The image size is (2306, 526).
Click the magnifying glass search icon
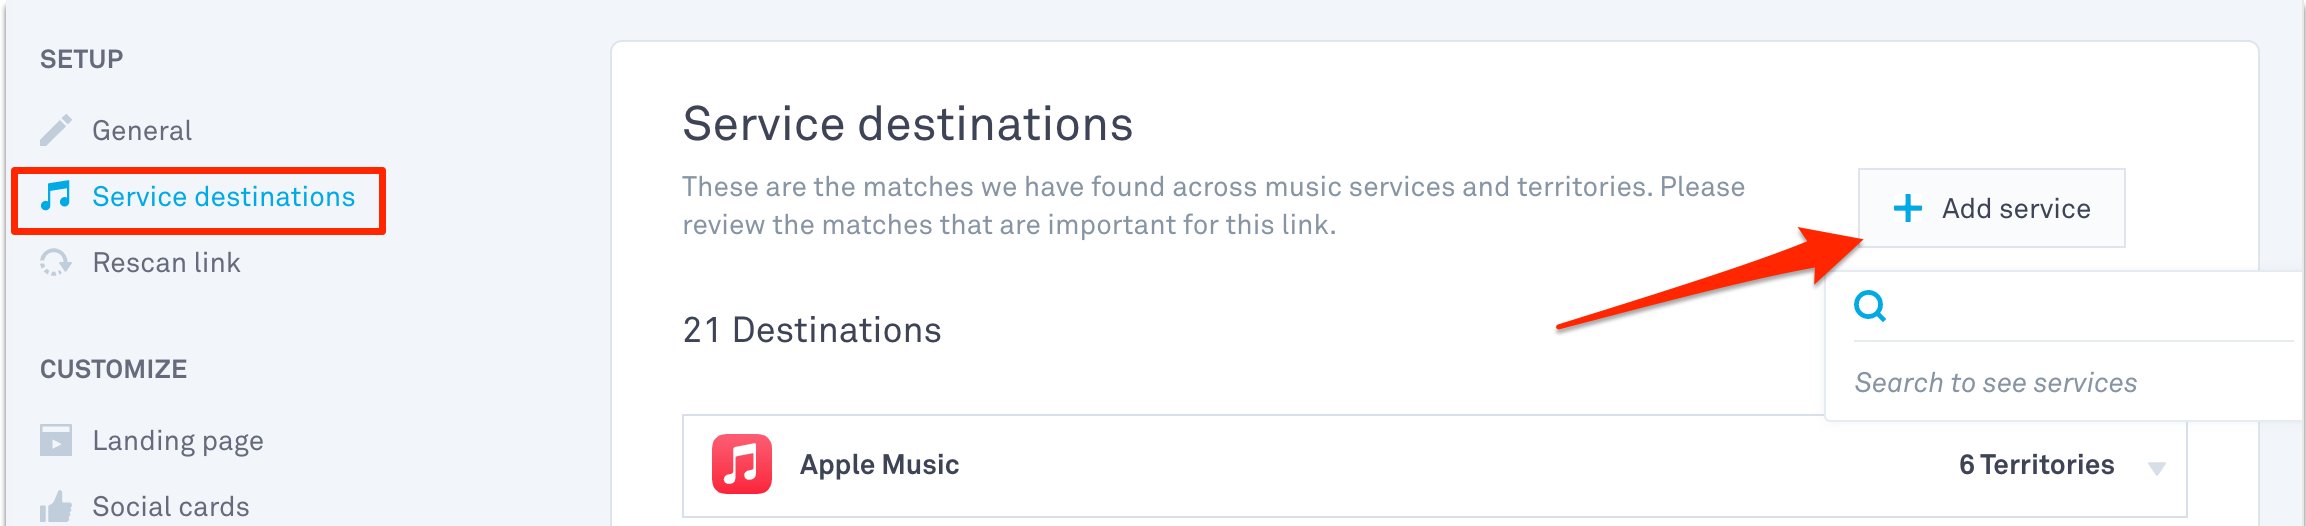[1870, 305]
